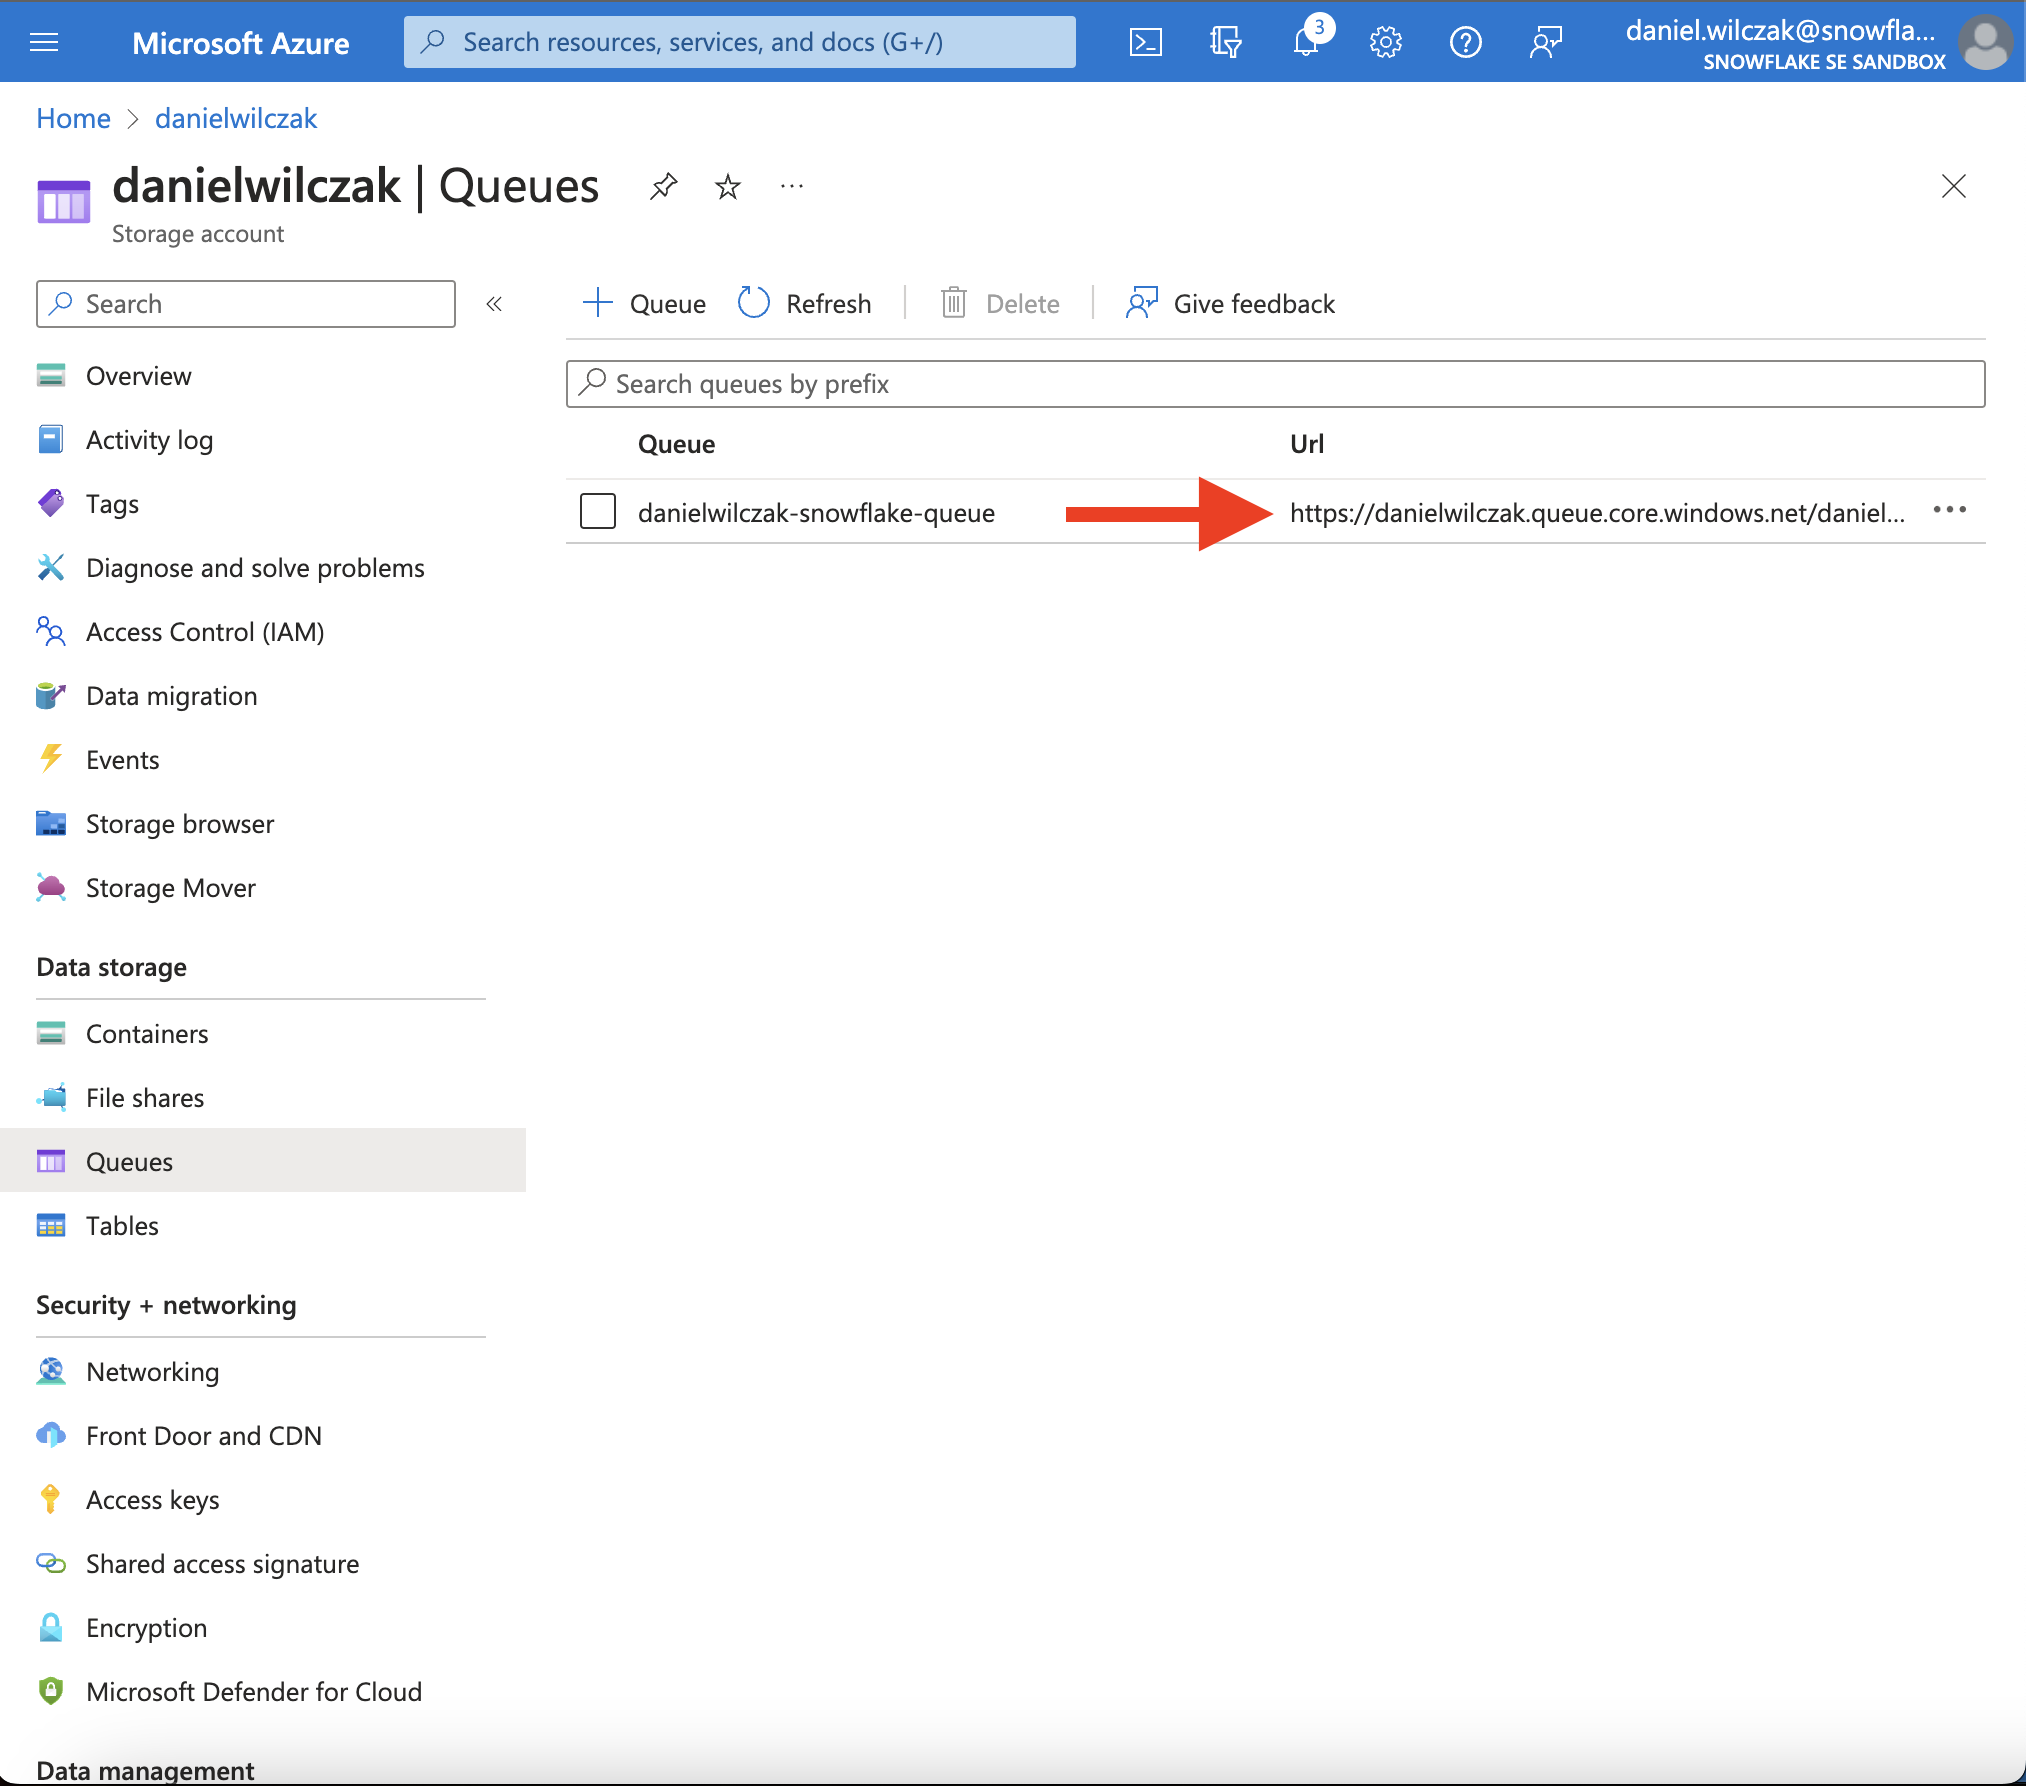Viewport: 2026px width, 1786px height.
Task: Open row options for danielwilczak-snowflake-queue
Action: click(x=1950, y=511)
